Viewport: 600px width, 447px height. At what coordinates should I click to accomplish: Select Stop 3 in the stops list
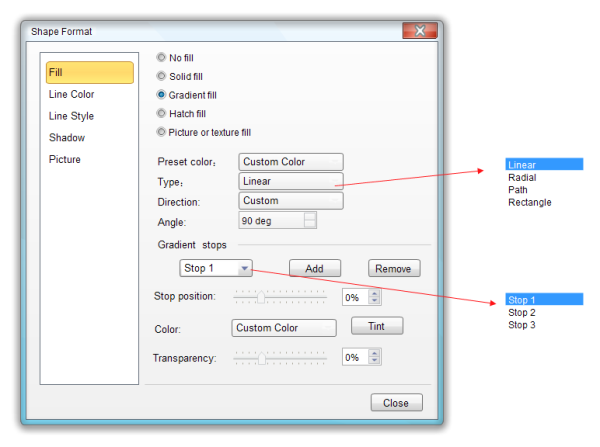coord(522,325)
